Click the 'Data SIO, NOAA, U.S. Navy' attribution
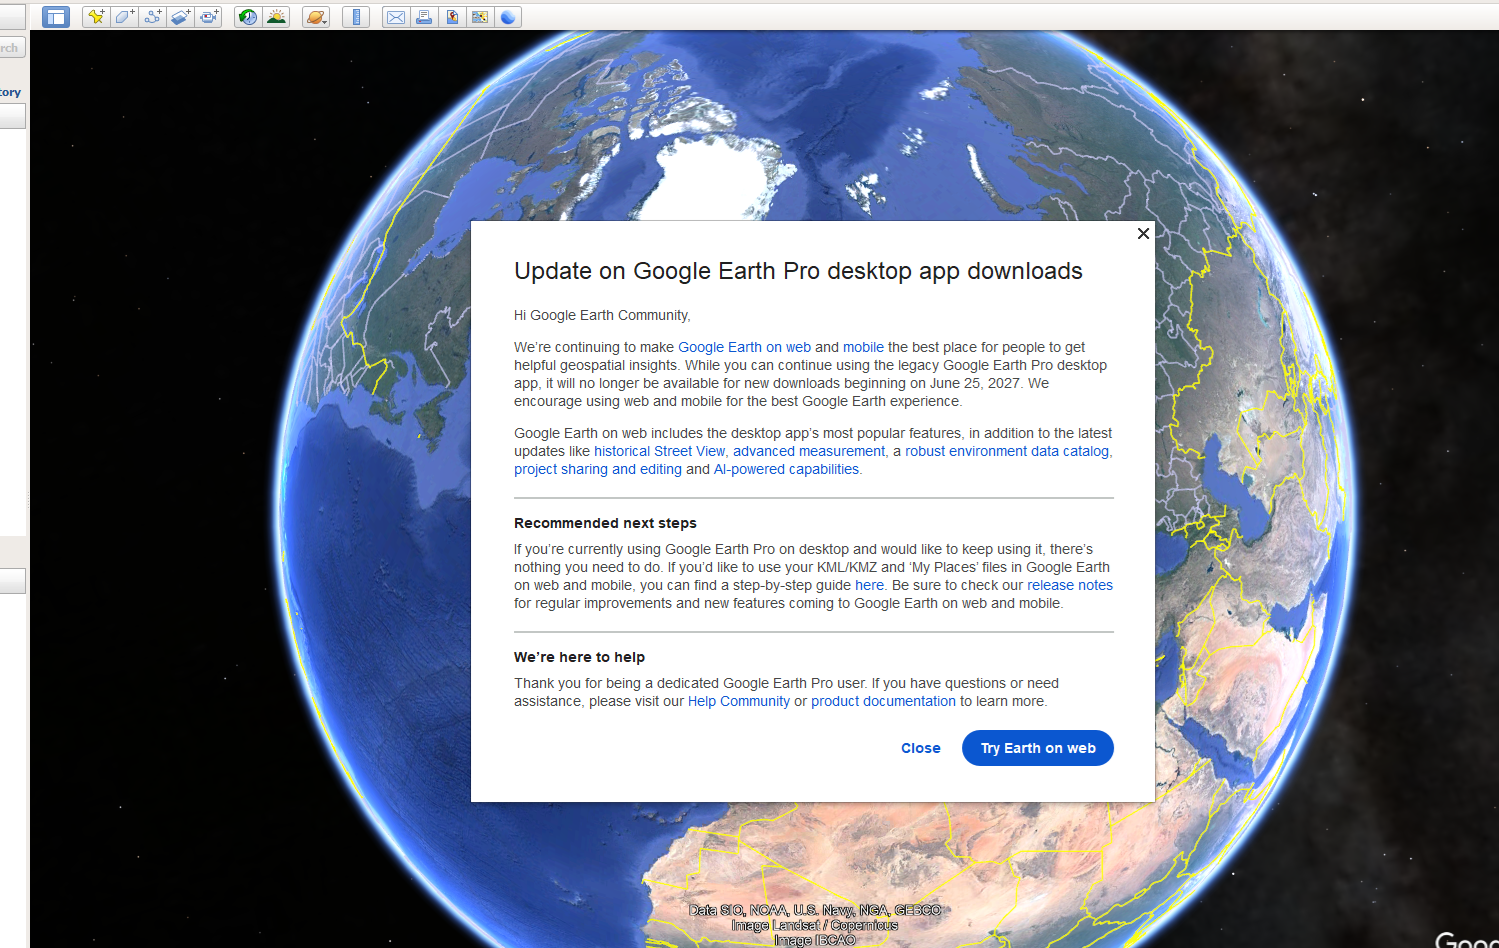 [x=815, y=910]
